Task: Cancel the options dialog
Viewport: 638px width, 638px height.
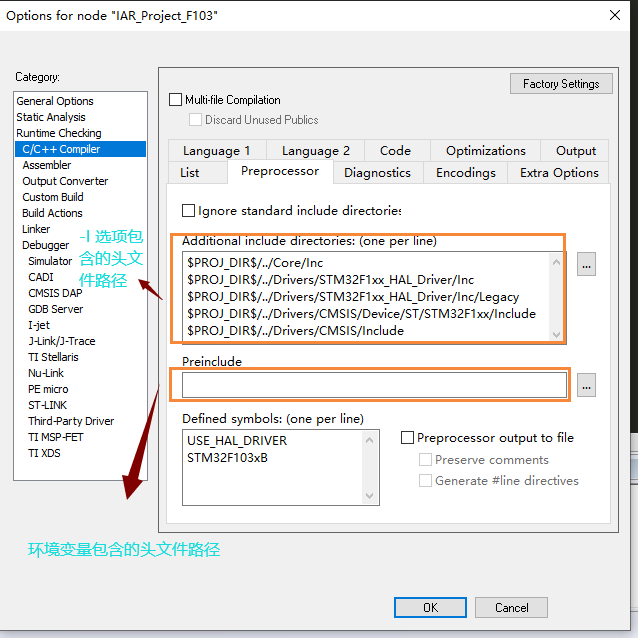Action: coord(511,607)
